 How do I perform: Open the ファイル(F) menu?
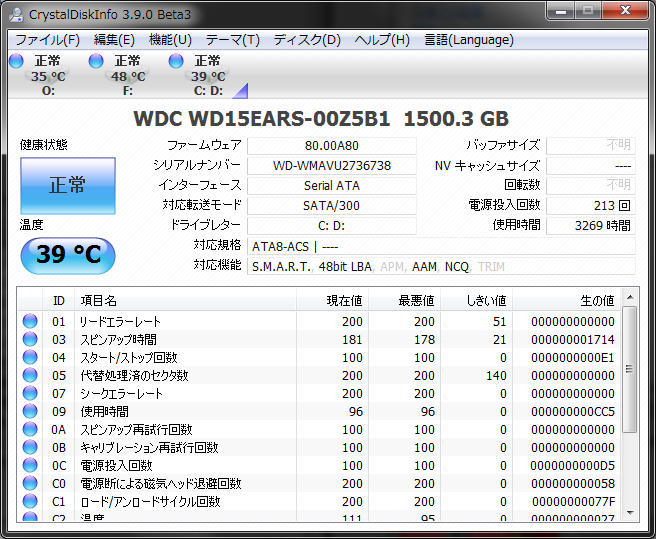(x=47, y=40)
